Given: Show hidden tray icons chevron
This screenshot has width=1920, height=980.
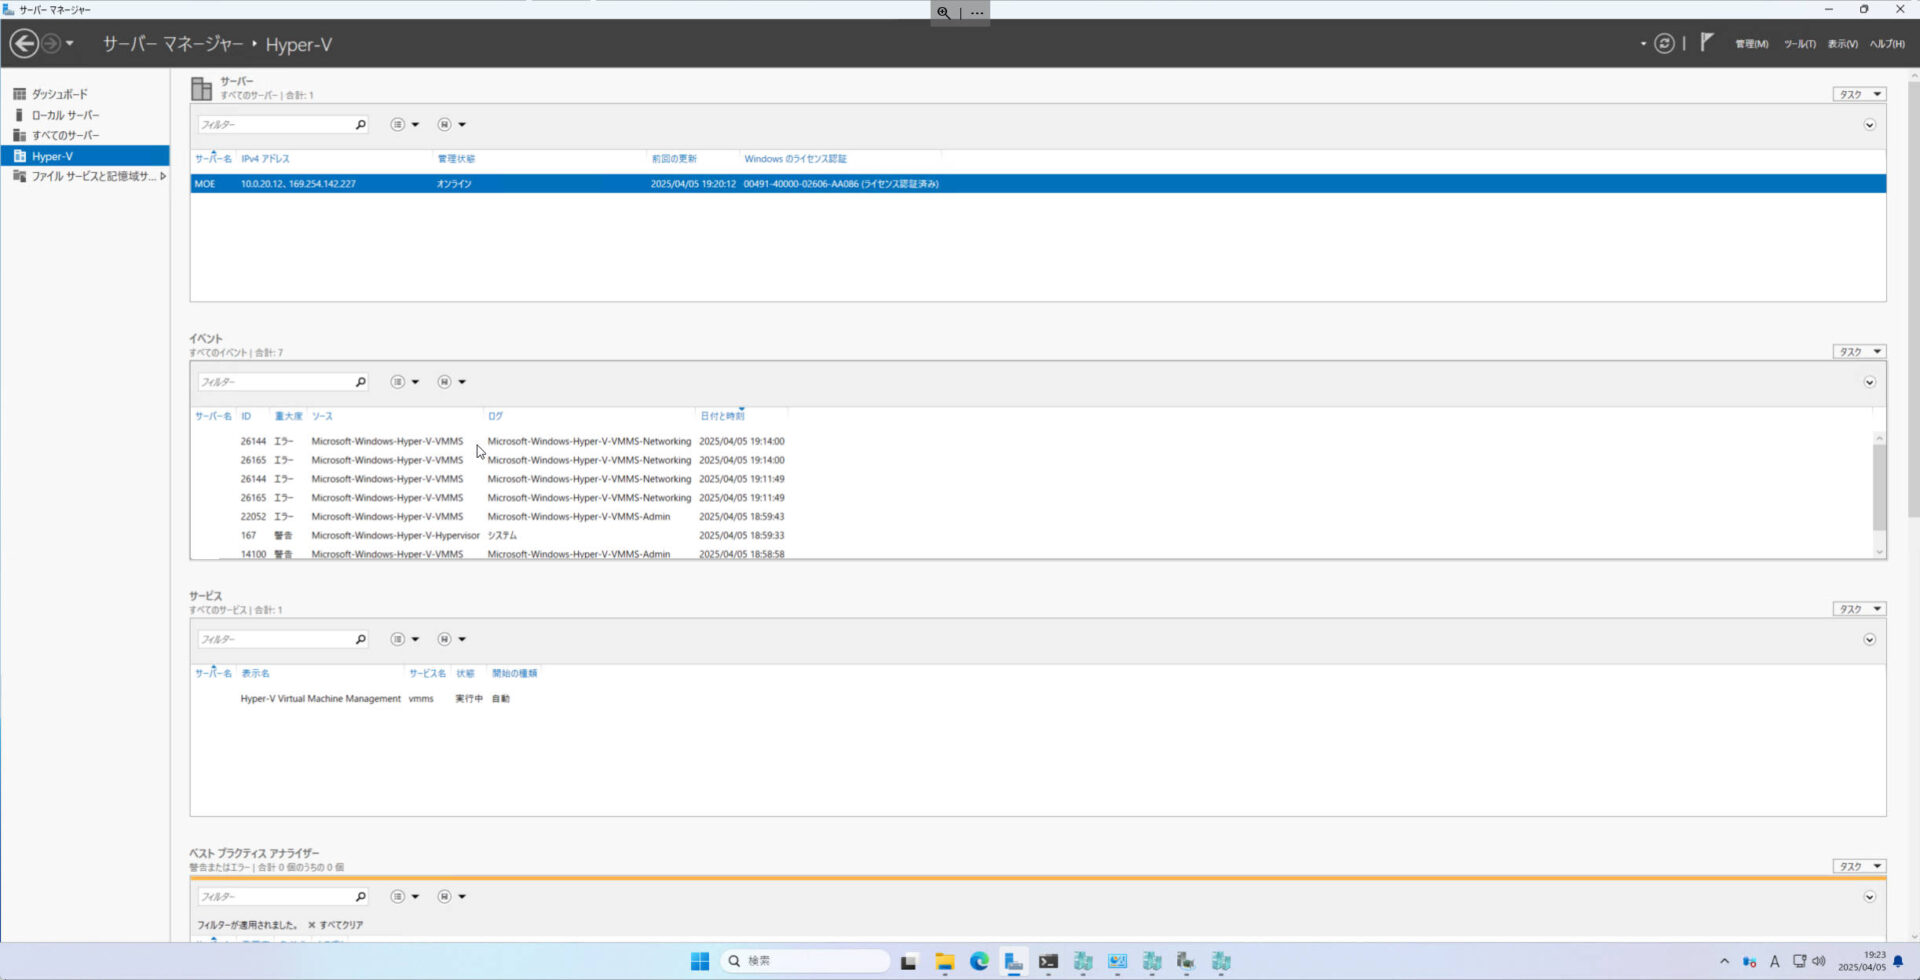Looking at the screenshot, I should (1724, 961).
